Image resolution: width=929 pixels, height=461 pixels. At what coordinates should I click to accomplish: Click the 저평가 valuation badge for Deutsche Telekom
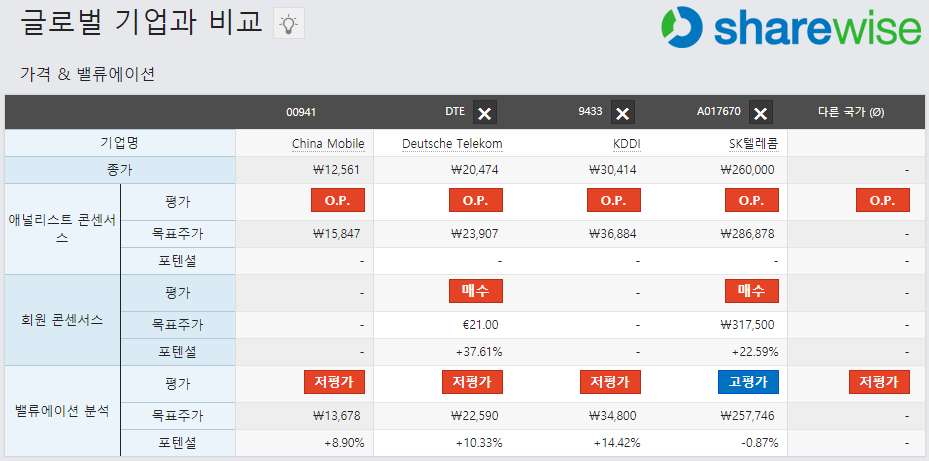coord(472,382)
